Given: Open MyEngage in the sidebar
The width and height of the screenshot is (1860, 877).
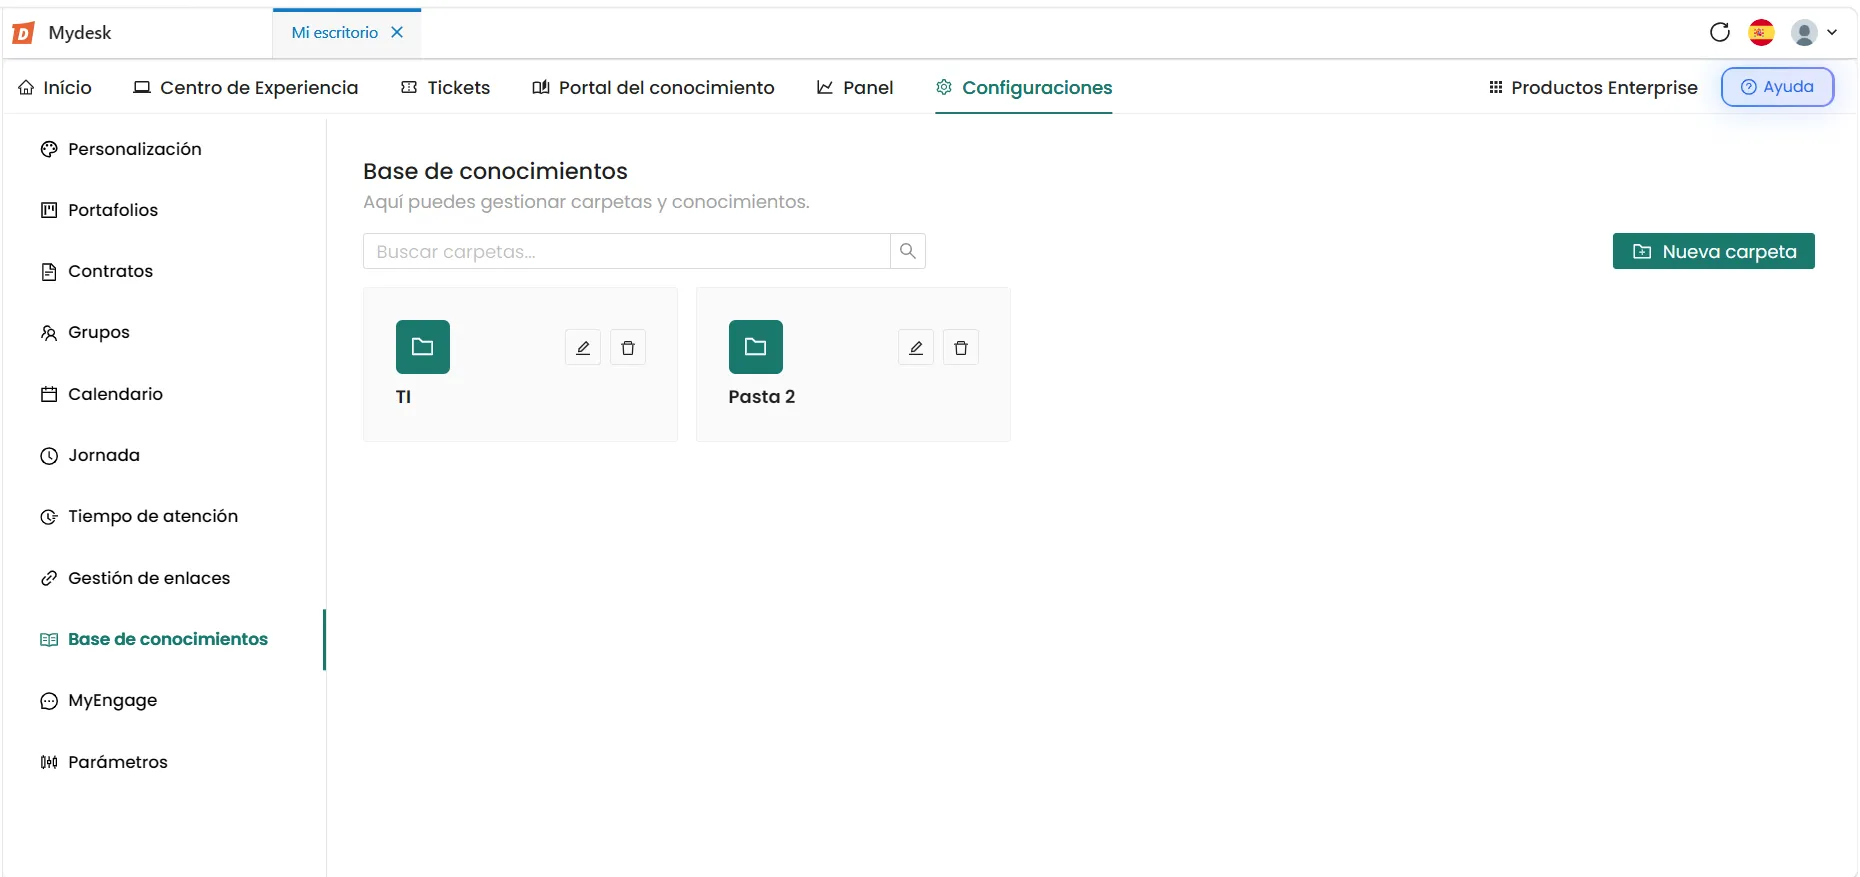Looking at the screenshot, I should tap(98, 700).
